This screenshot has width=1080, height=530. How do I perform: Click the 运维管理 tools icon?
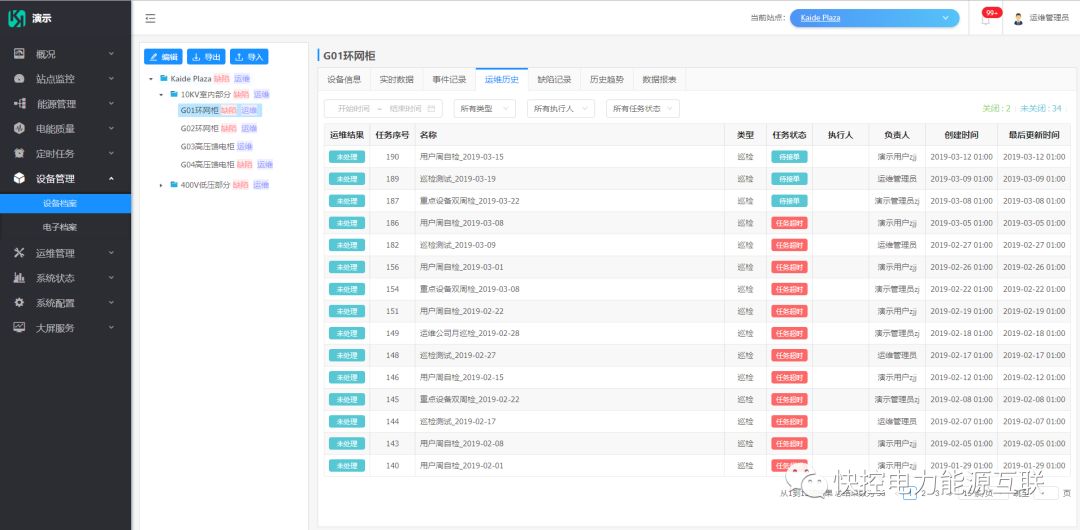19,253
